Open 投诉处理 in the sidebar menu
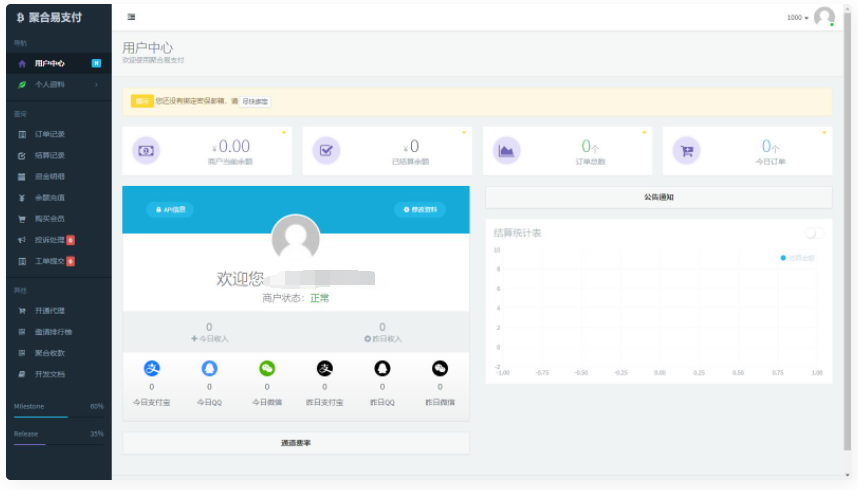This screenshot has width=858, height=490. point(50,240)
